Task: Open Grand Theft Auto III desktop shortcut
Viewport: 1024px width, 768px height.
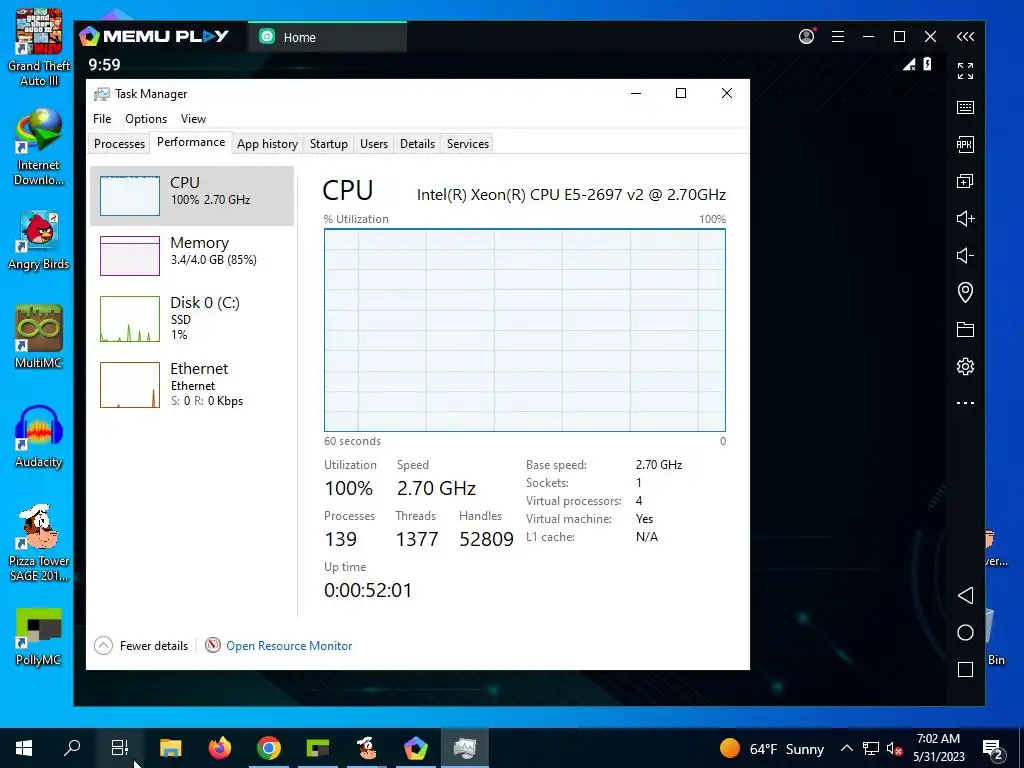Action: (x=39, y=48)
